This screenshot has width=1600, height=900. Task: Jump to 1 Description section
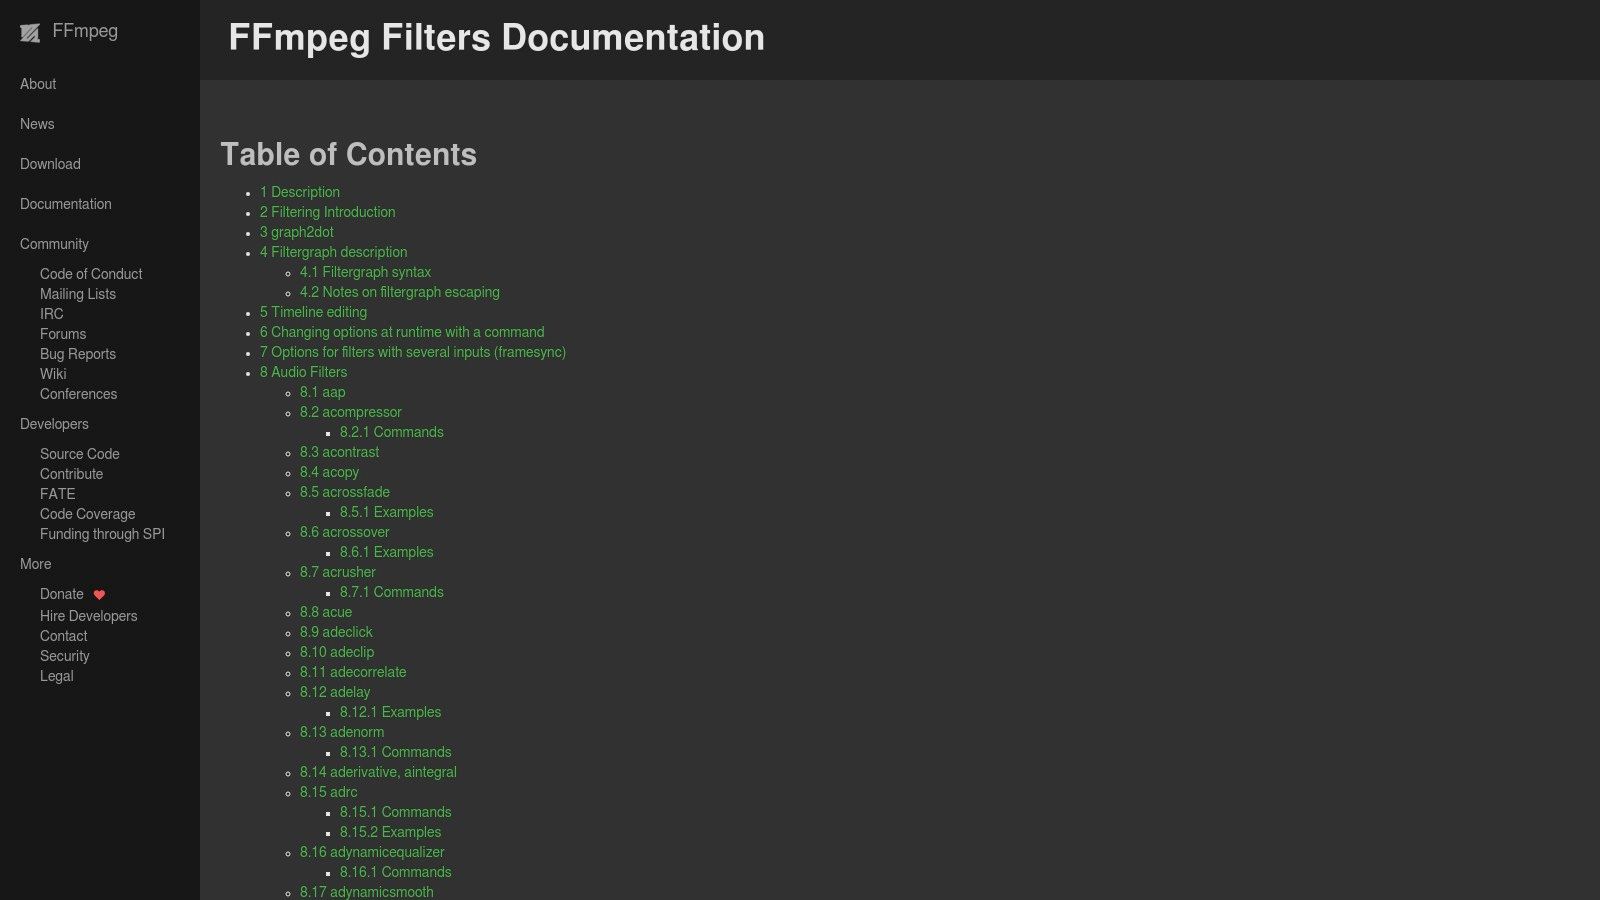[x=300, y=192]
